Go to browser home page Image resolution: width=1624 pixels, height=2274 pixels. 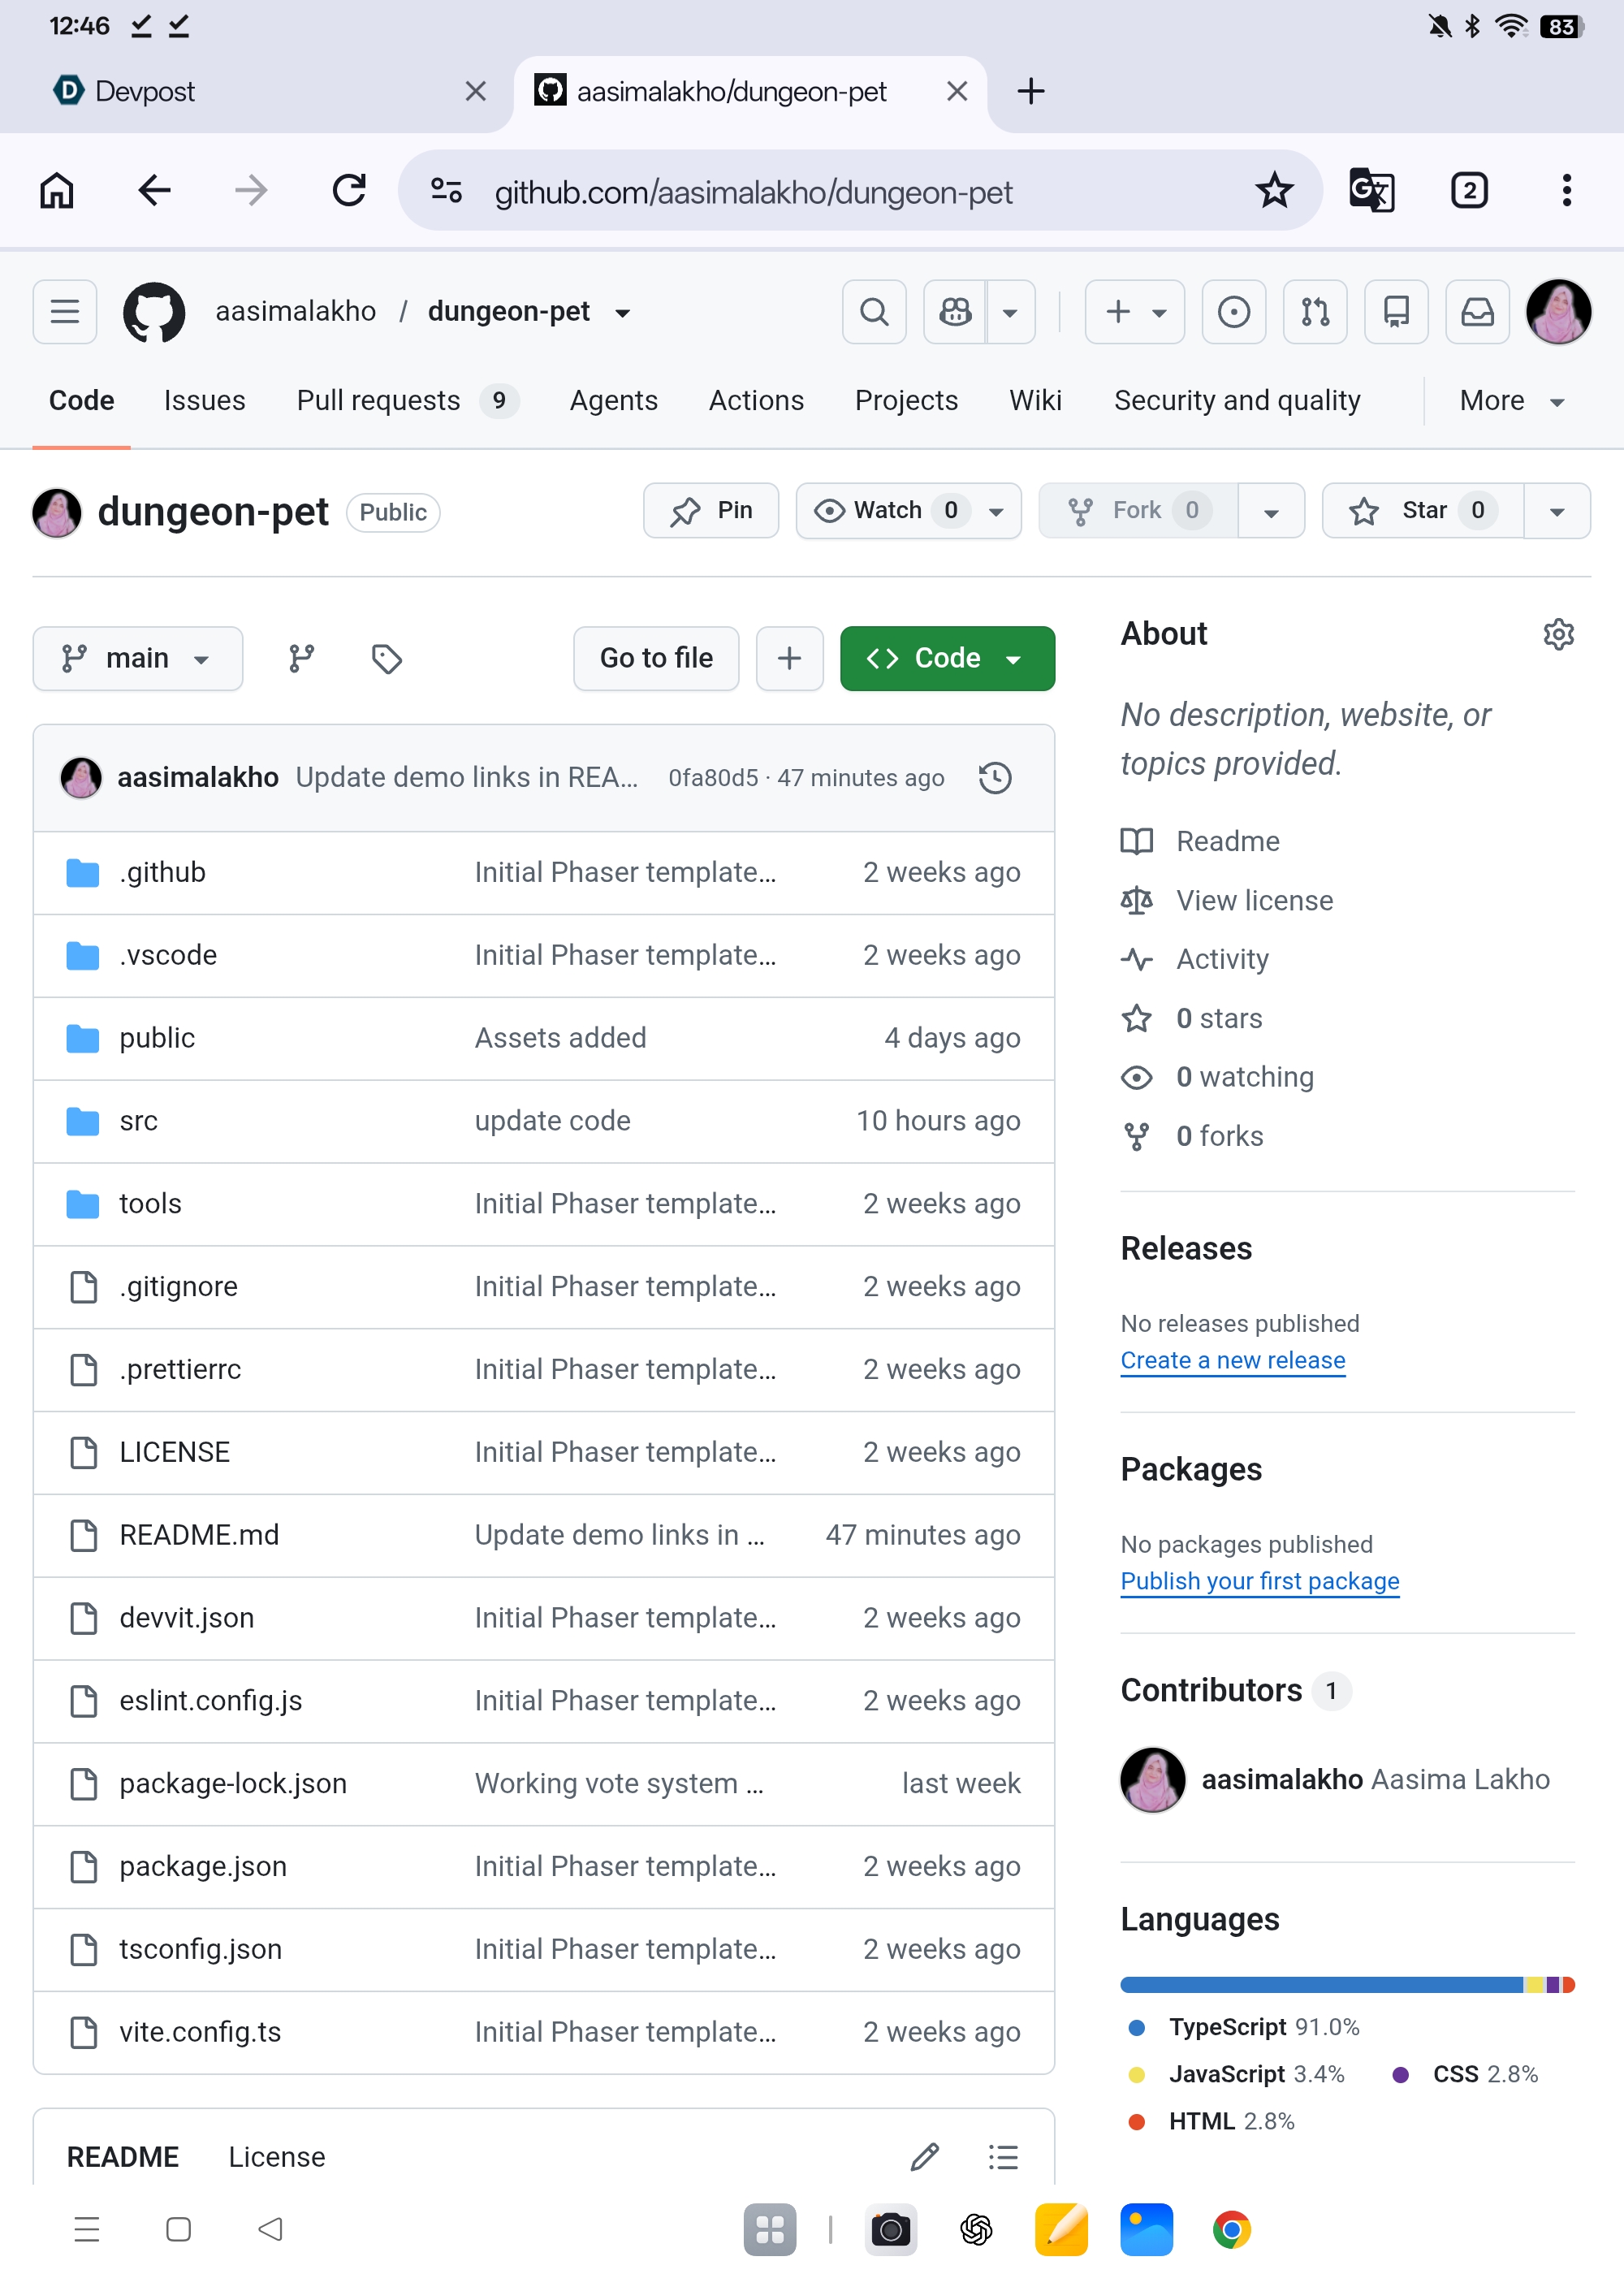(x=57, y=190)
